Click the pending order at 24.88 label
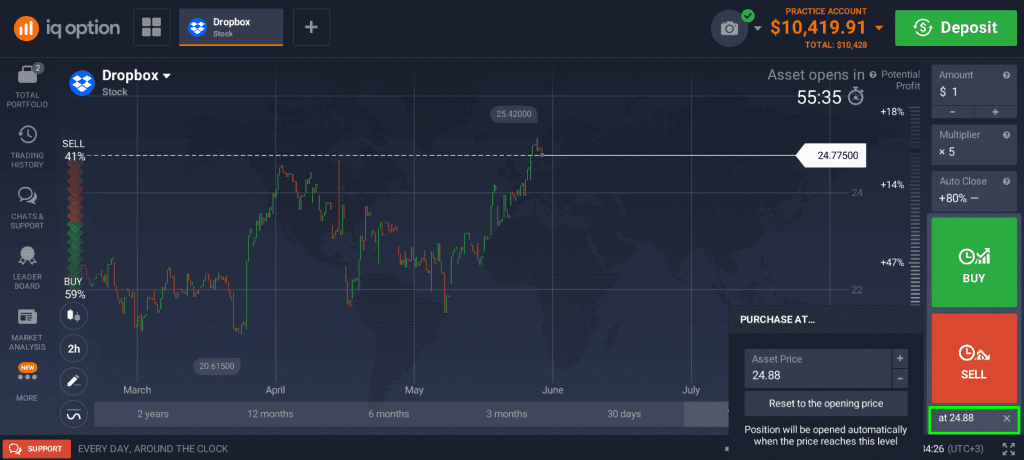 click(x=956, y=418)
